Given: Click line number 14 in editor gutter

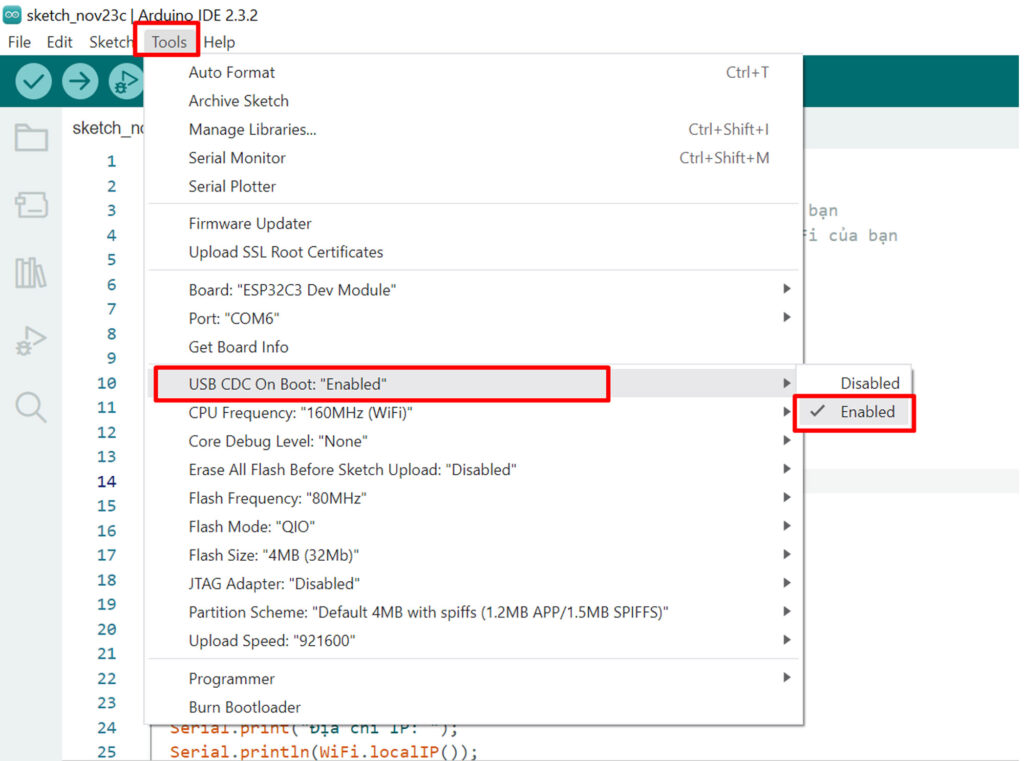Looking at the screenshot, I should click(x=106, y=482).
